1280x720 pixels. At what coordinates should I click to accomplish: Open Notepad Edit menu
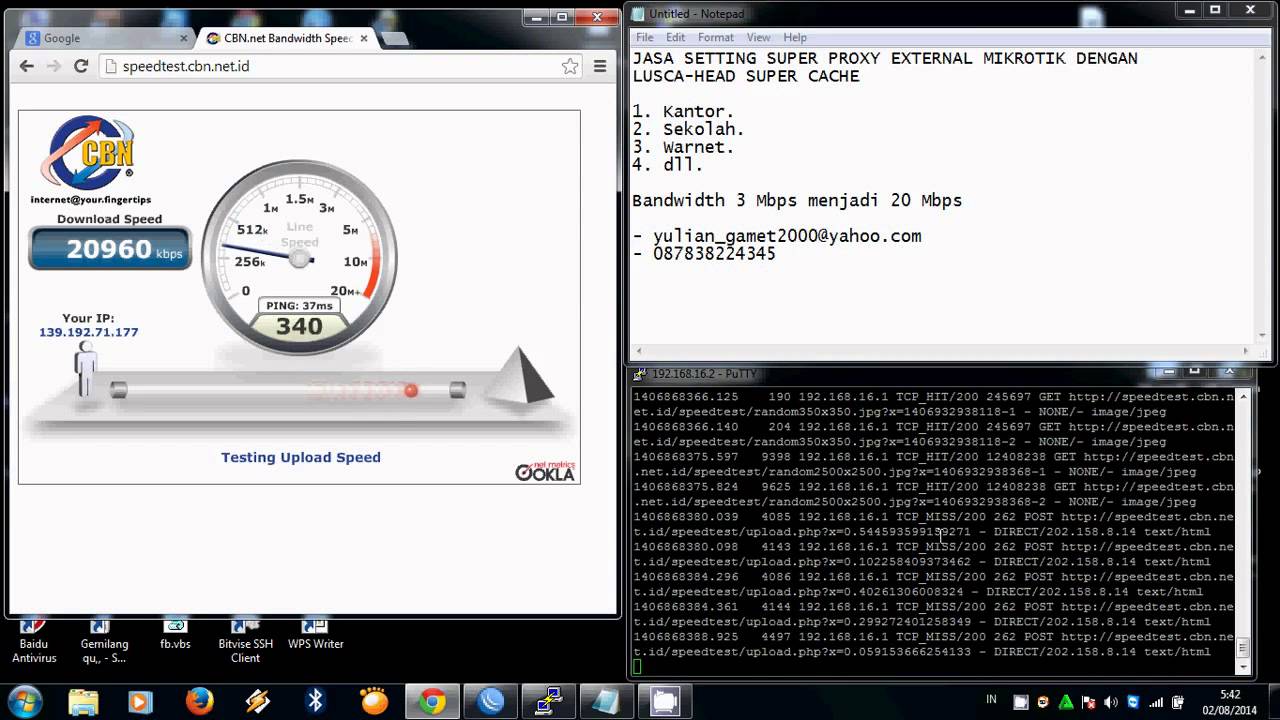point(675,37)
